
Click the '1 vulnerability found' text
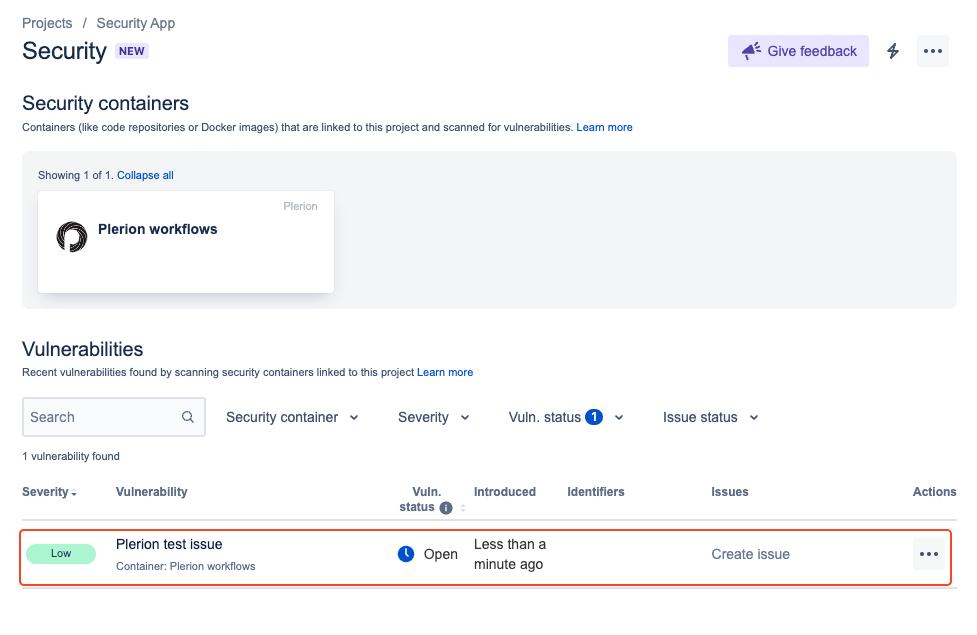click(71, 456)
